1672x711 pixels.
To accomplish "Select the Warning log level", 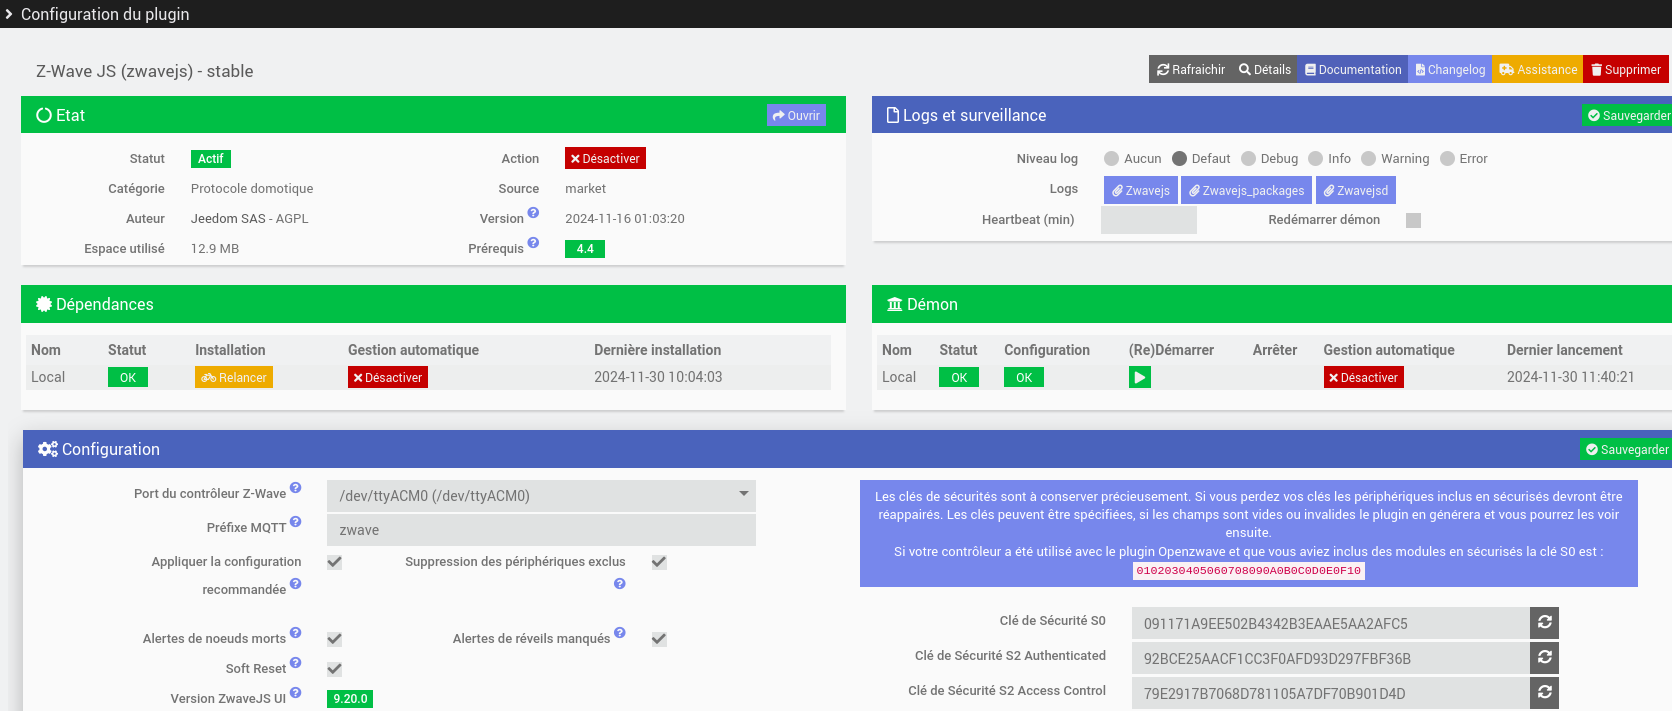I will (x=1369, y=158).
